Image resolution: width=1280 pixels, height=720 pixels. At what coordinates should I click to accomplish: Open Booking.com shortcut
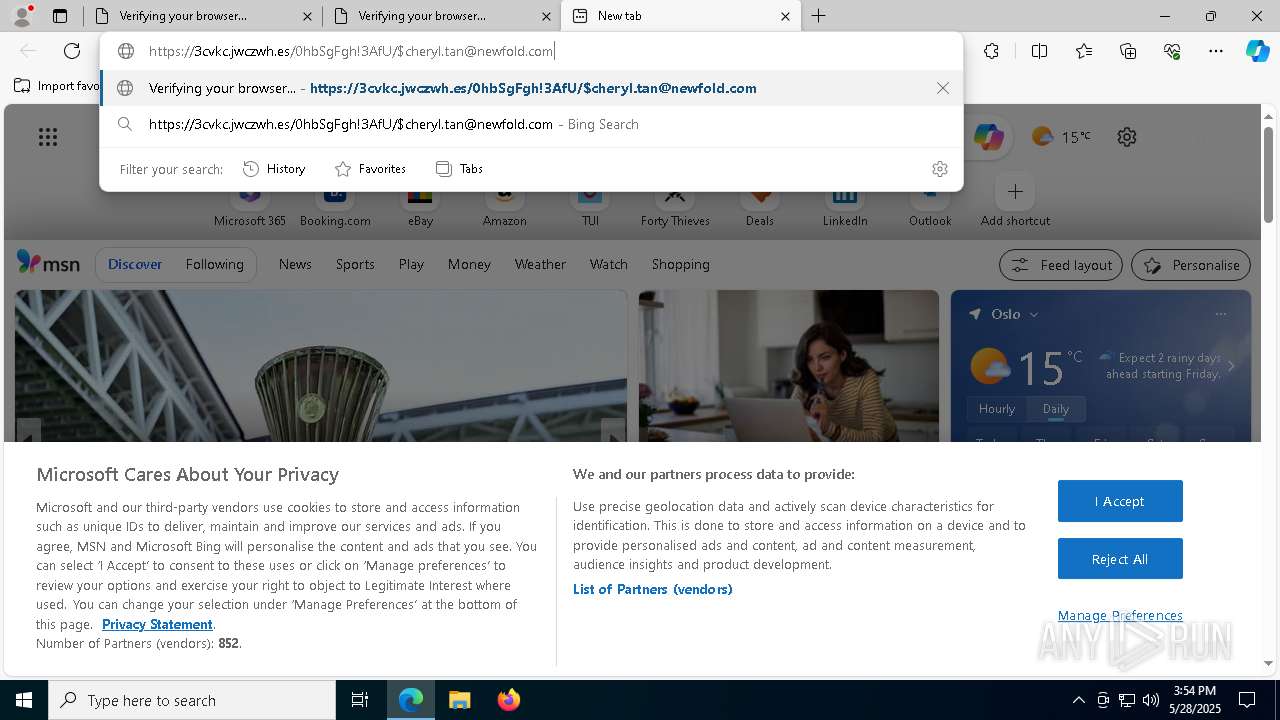coord(335,208)
